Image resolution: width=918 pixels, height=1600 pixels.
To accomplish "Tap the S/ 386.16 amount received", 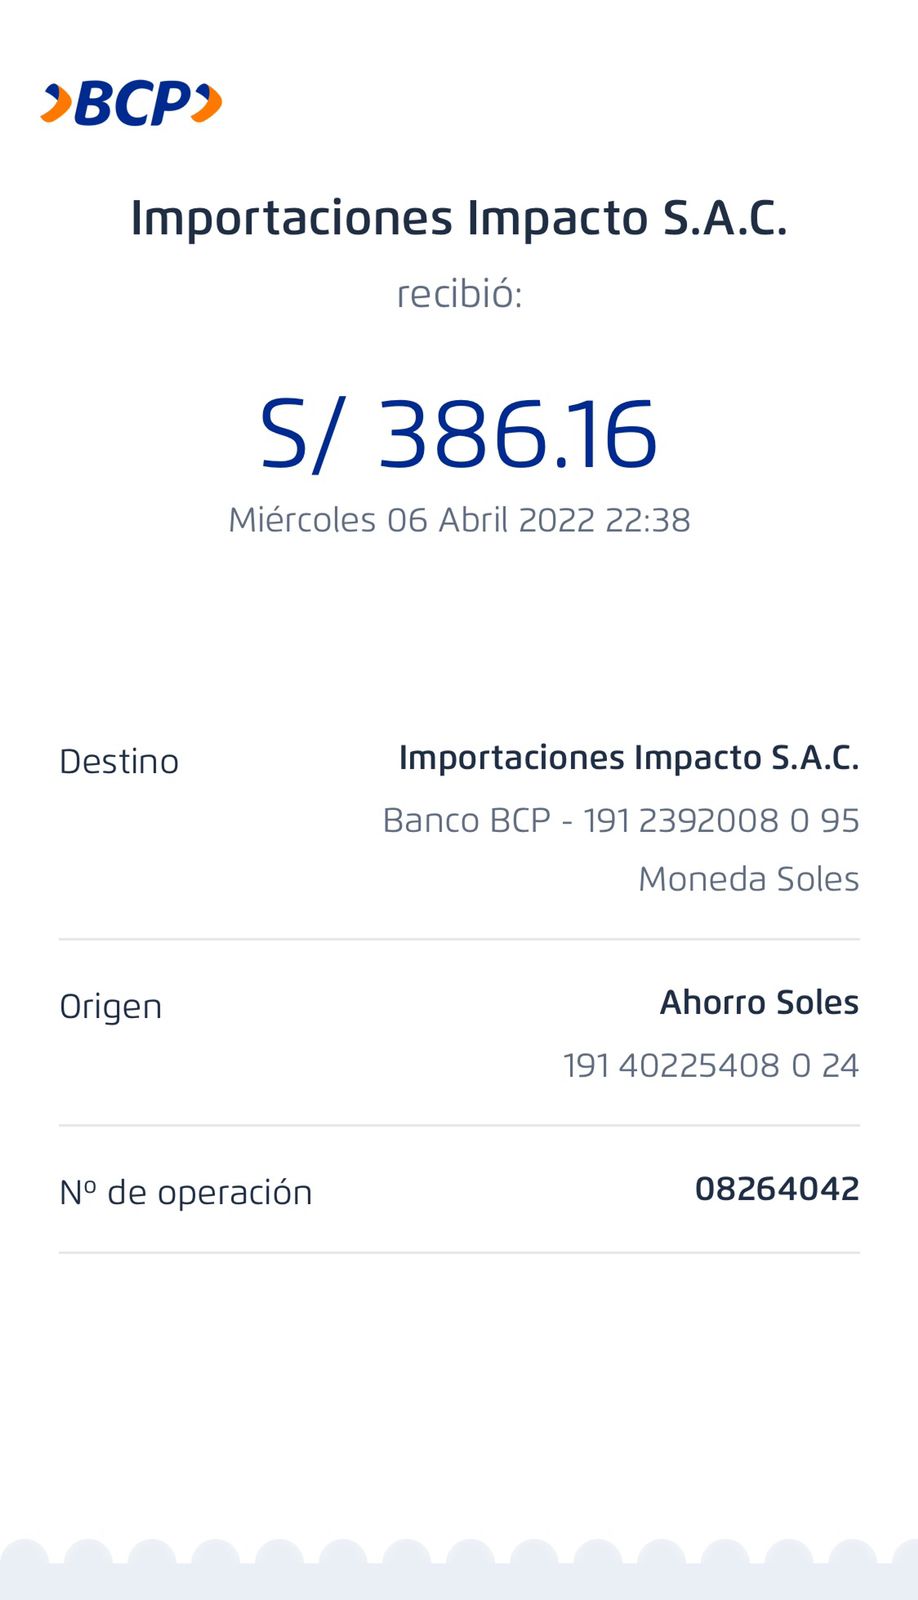I will coord(459,434).
